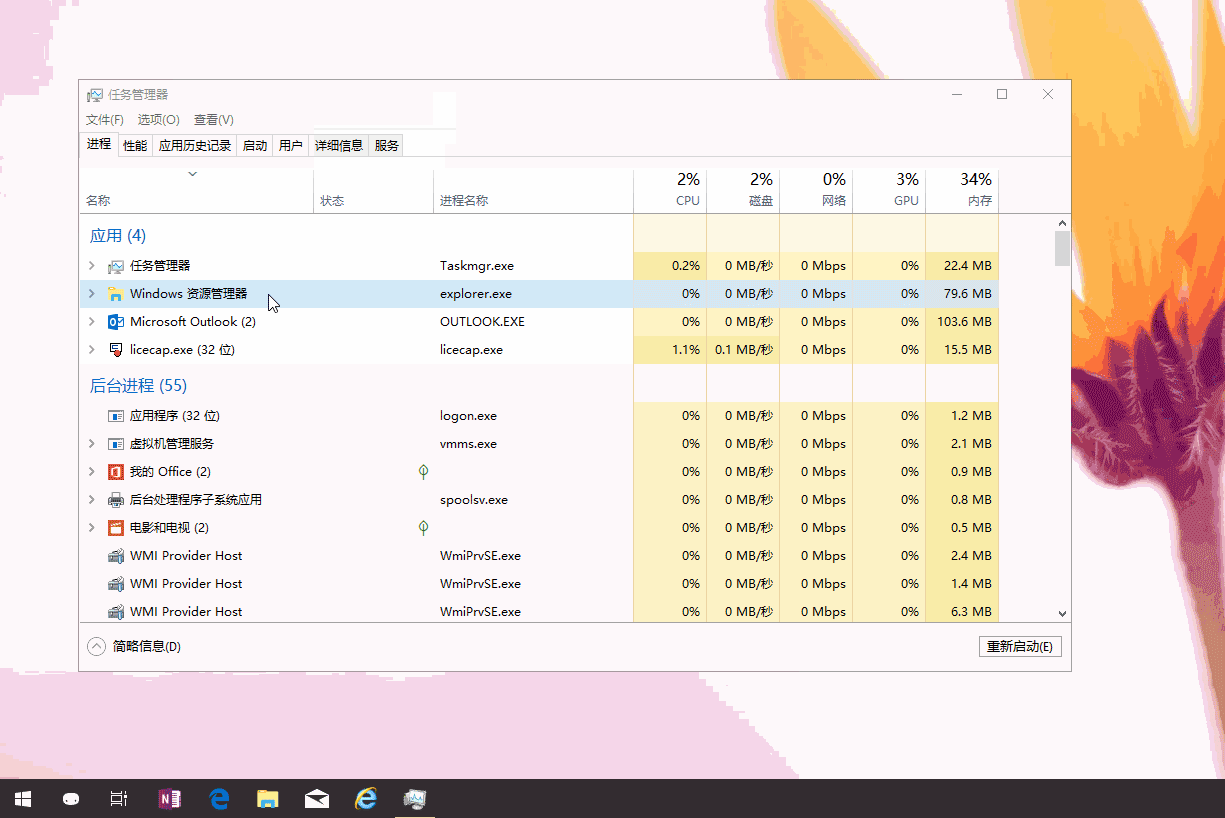Click the Task Manager icon beside Taskmgr.exe
This screenshot has height=818, width=1225.
click(x=115, y=265)
